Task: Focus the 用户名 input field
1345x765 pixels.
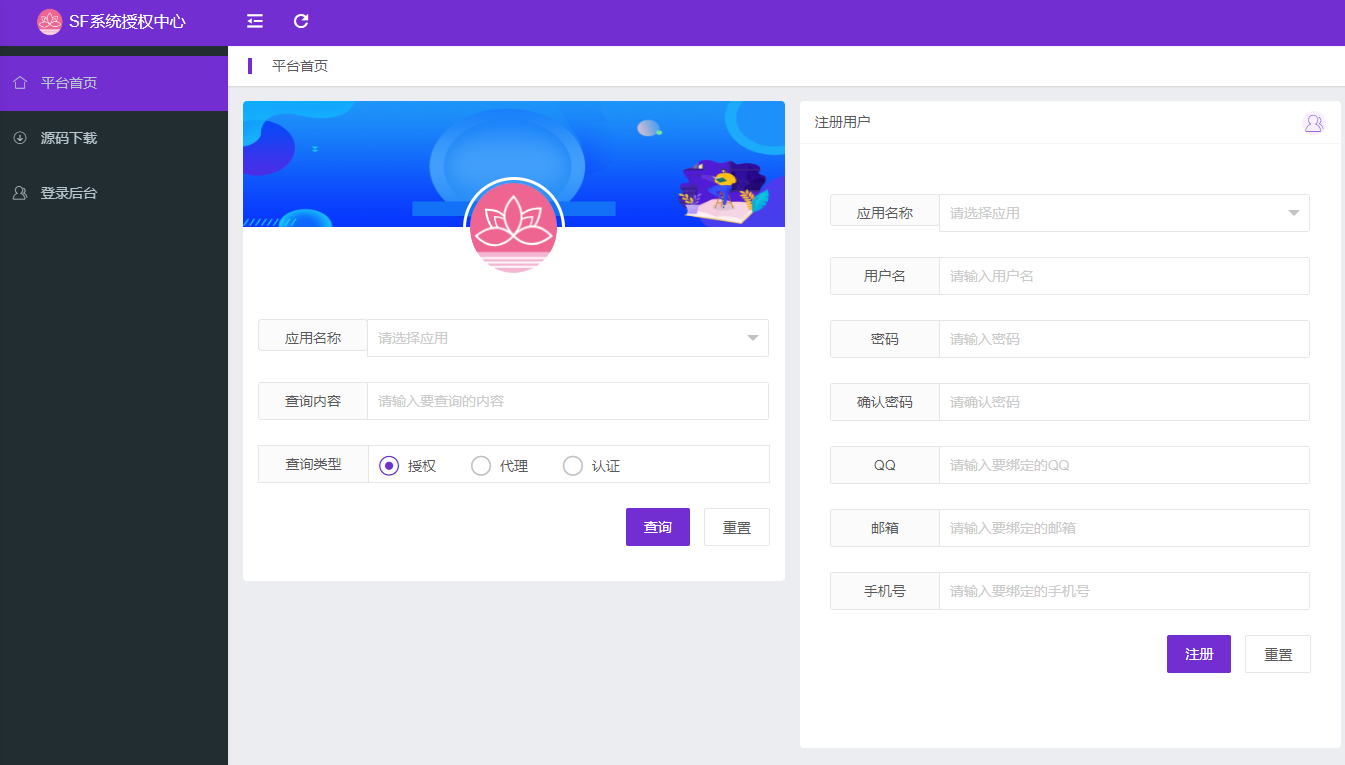Action: pos(1124,276)
